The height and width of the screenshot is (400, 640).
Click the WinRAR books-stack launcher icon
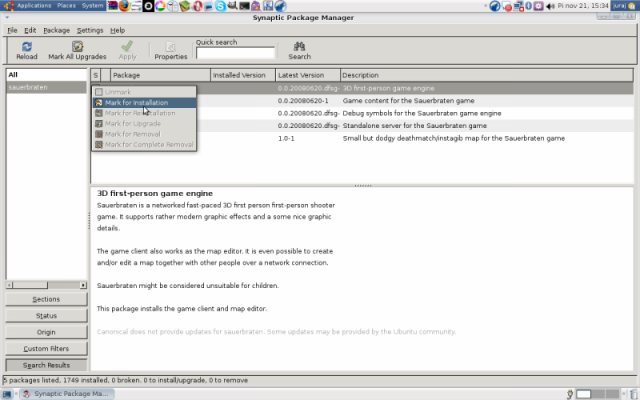tap(113, 6)
